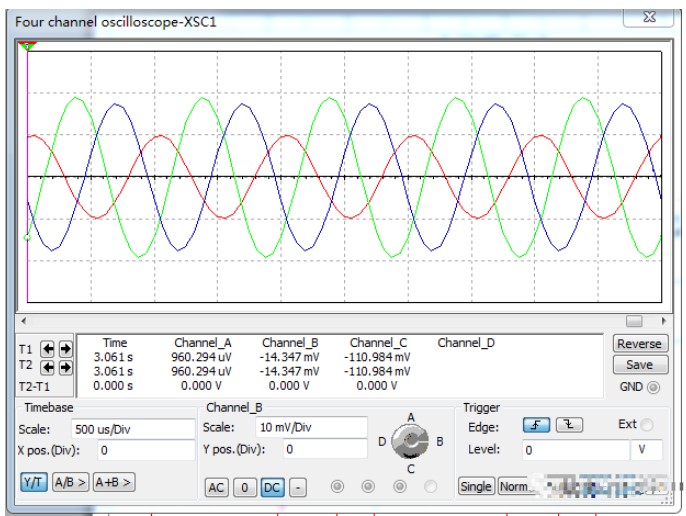This screenshot has width=686, height=516.
Task: Click the Norm trigger button
Action: [x=514, y=486]
